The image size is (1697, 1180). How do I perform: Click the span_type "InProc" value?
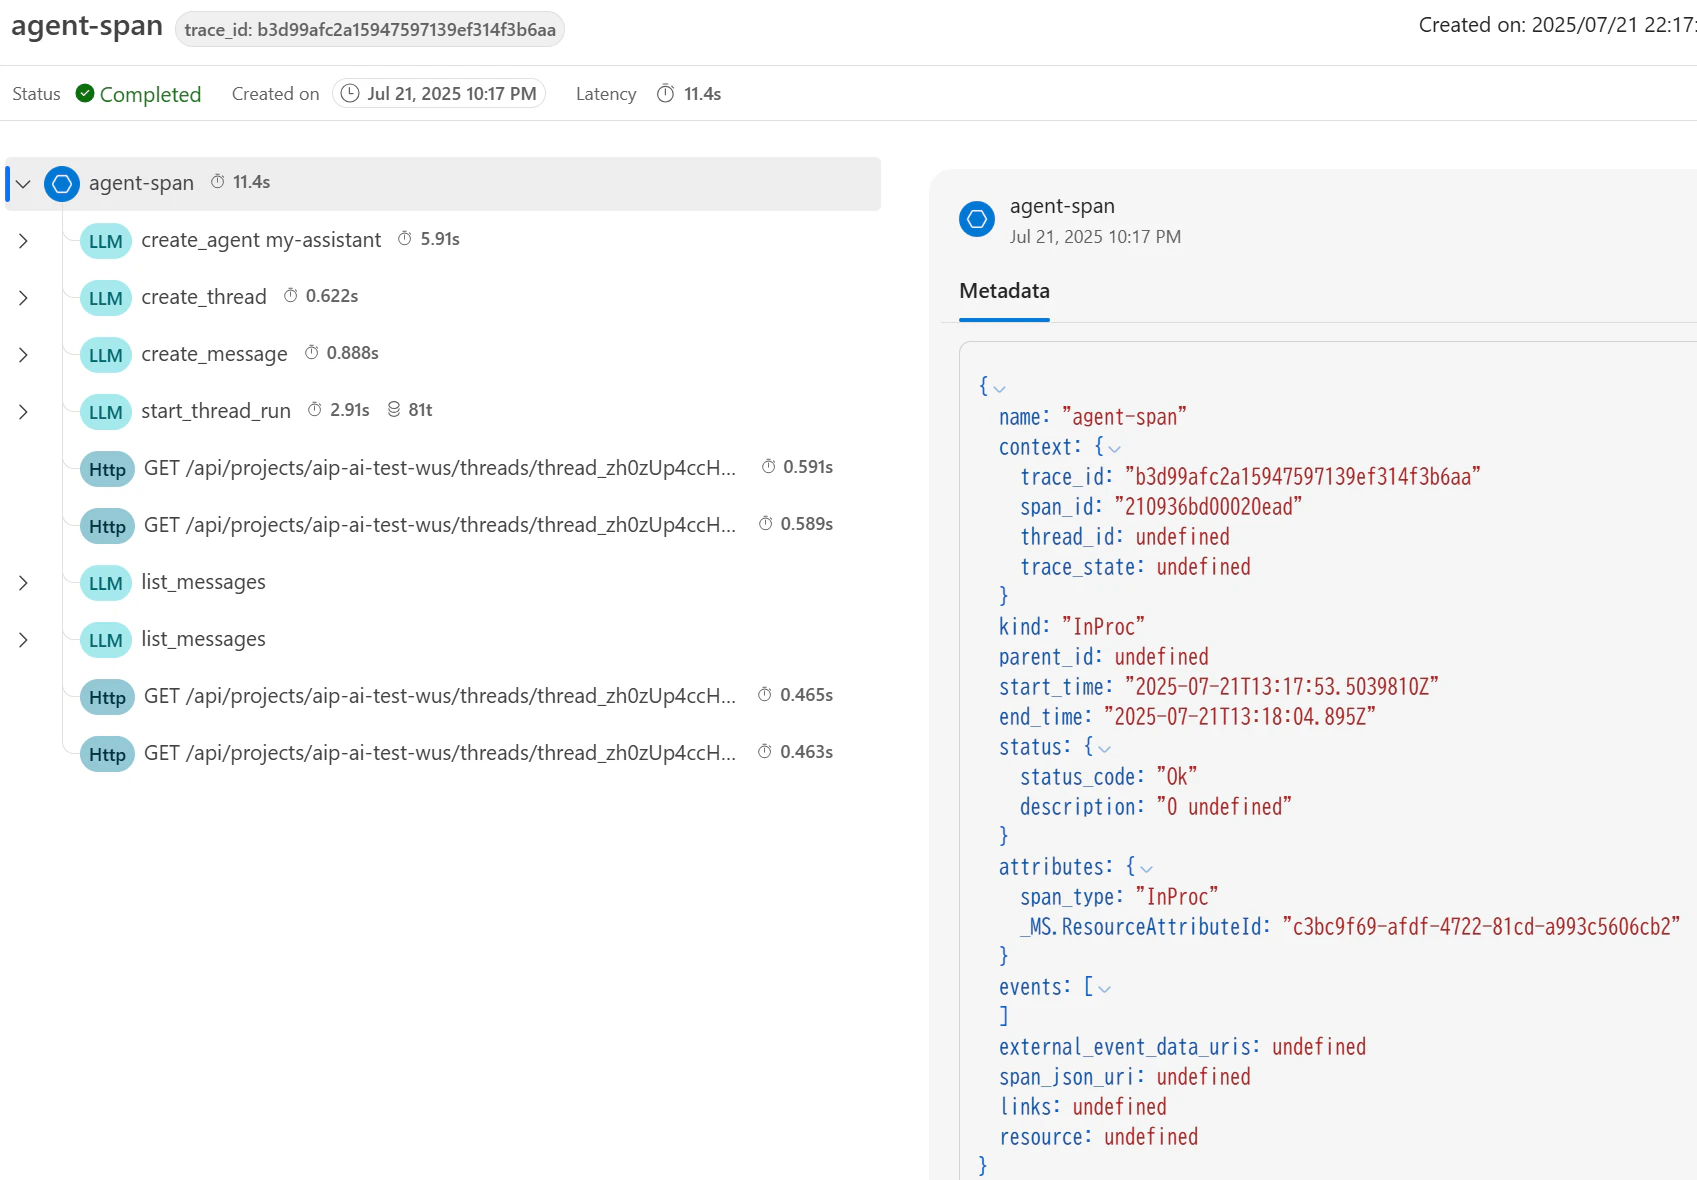[1177, 897]
